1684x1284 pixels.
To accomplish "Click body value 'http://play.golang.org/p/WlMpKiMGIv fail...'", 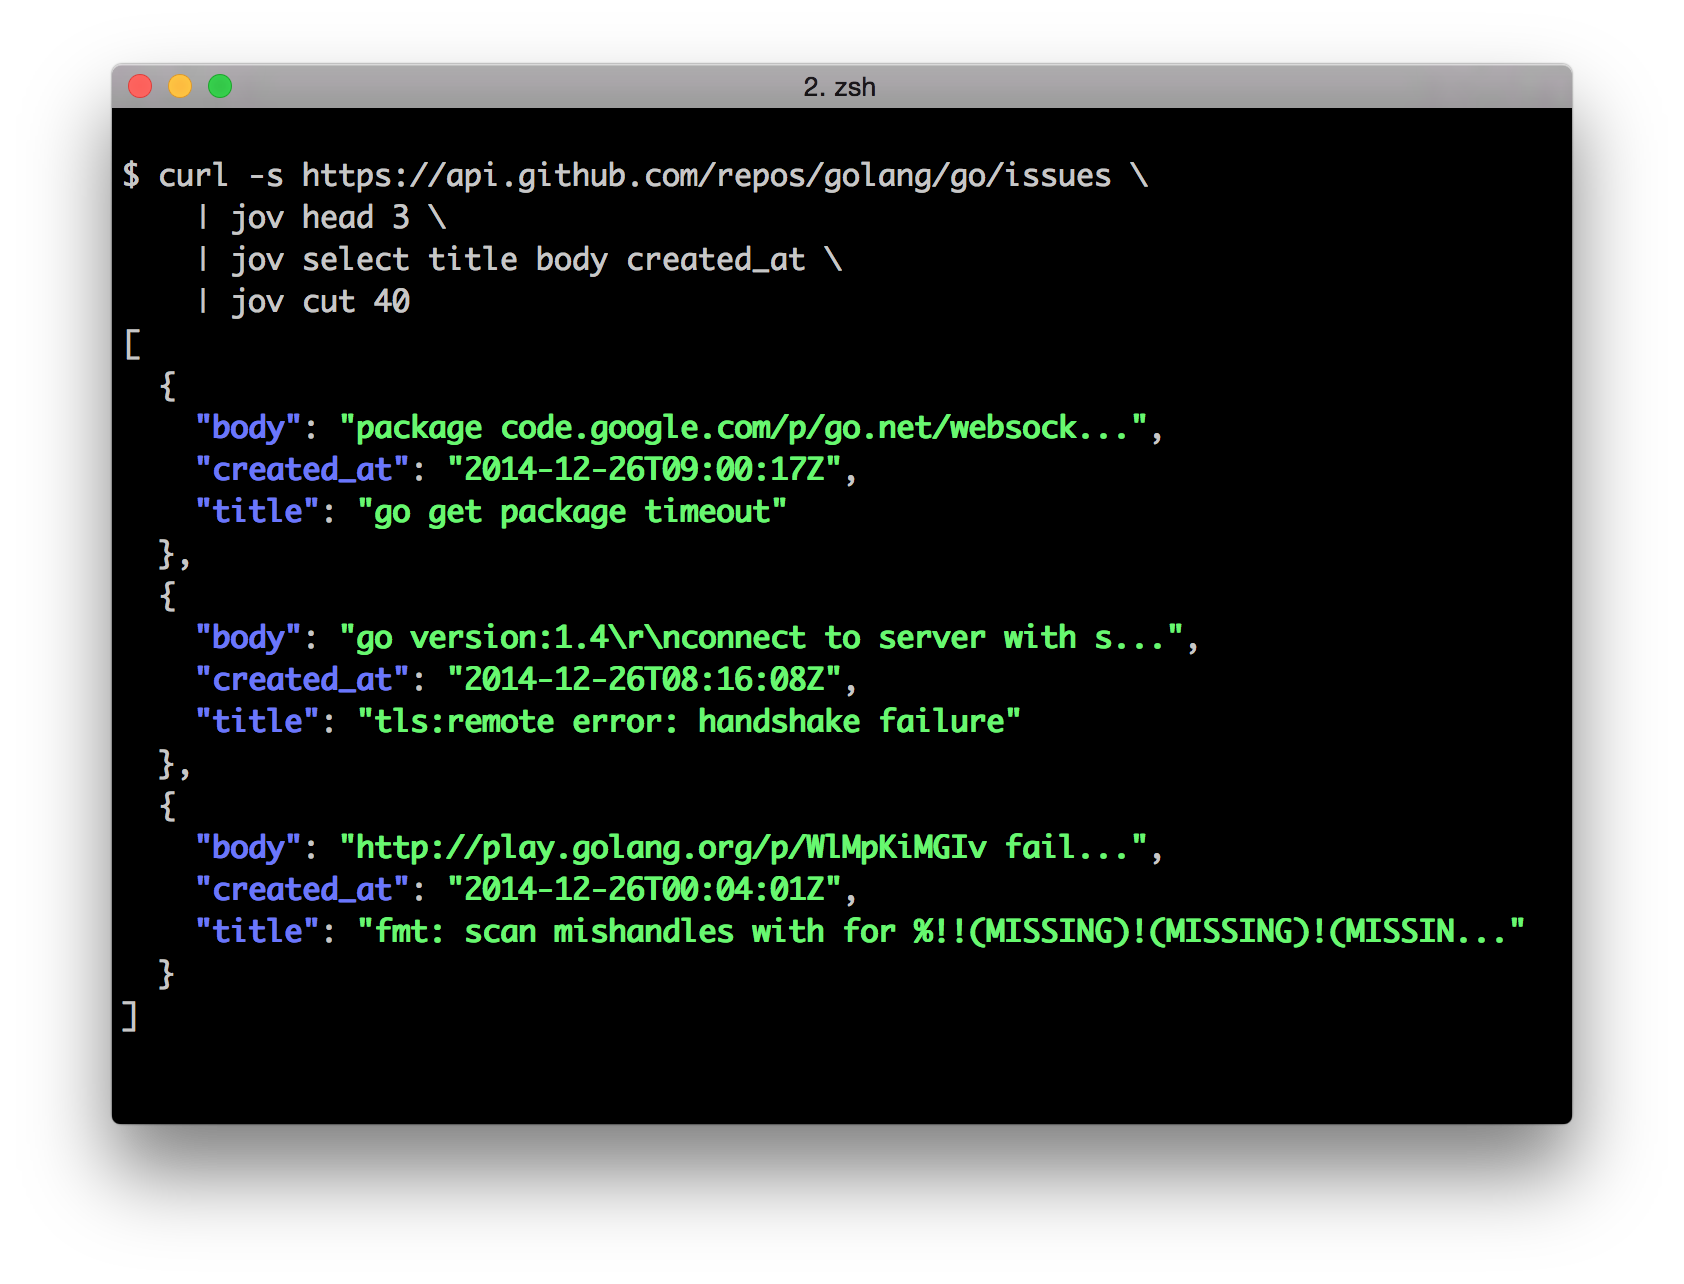I will (744, 848).
